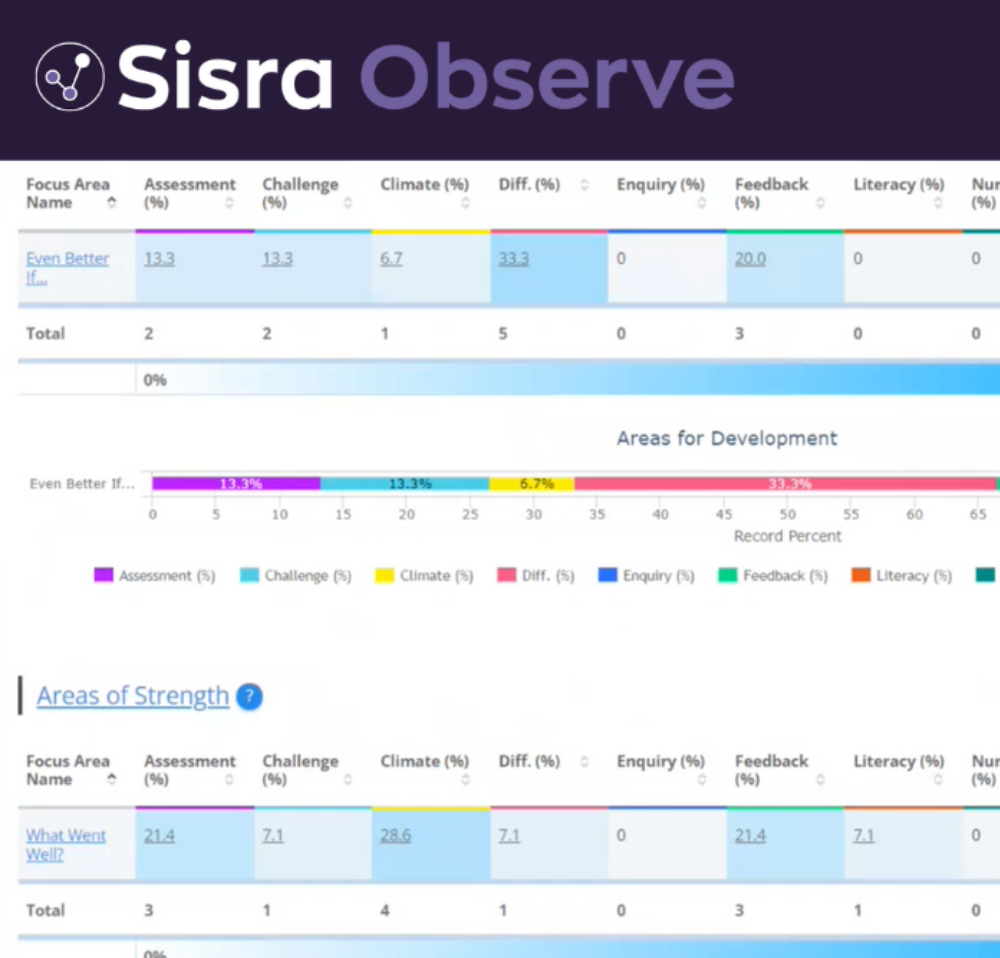Click the Areas of Strength help icon
Image resolution: width=1000 pixels, height=958 pixels.
250,697
